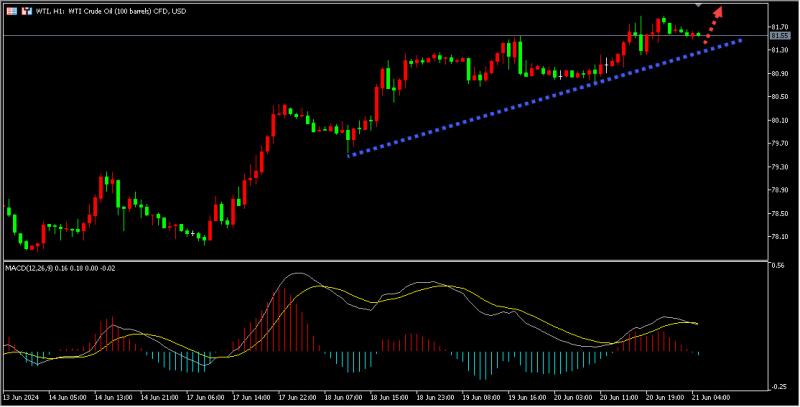
Task: Click the one-click trading panel icon
Action: [x=27, y=11]
